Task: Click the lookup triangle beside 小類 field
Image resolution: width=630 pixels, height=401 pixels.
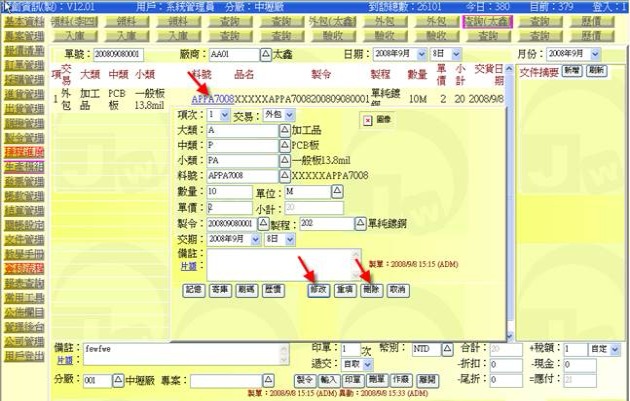Action: coord(283,160)
